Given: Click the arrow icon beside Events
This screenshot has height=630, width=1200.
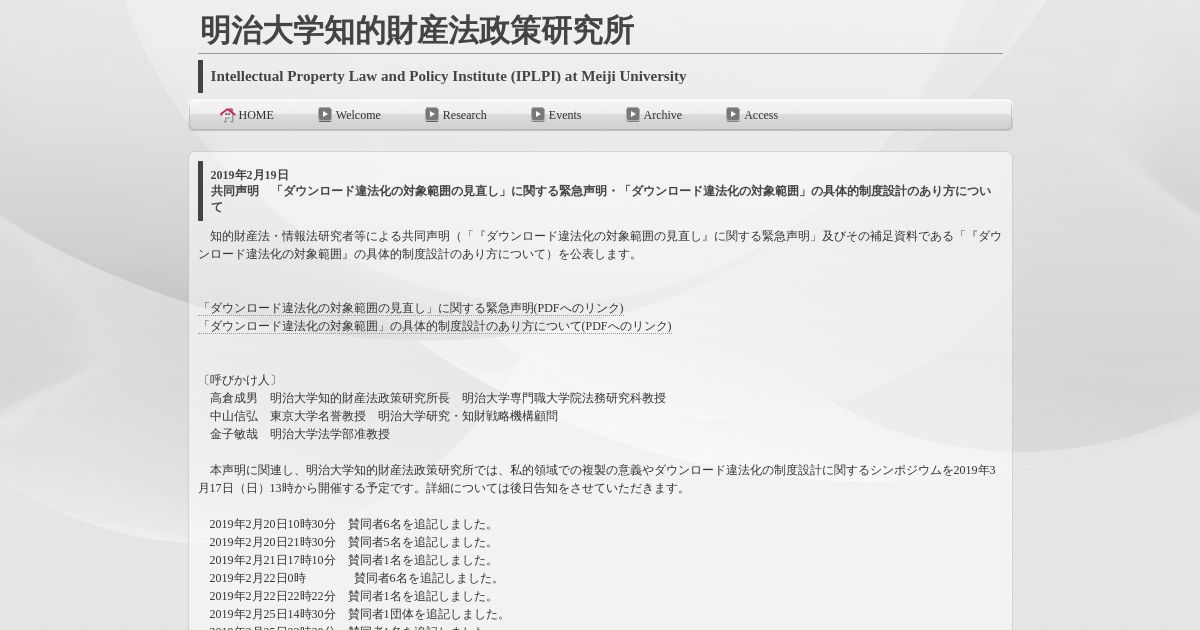Looking at the screenshot, I should coord(538,115).
